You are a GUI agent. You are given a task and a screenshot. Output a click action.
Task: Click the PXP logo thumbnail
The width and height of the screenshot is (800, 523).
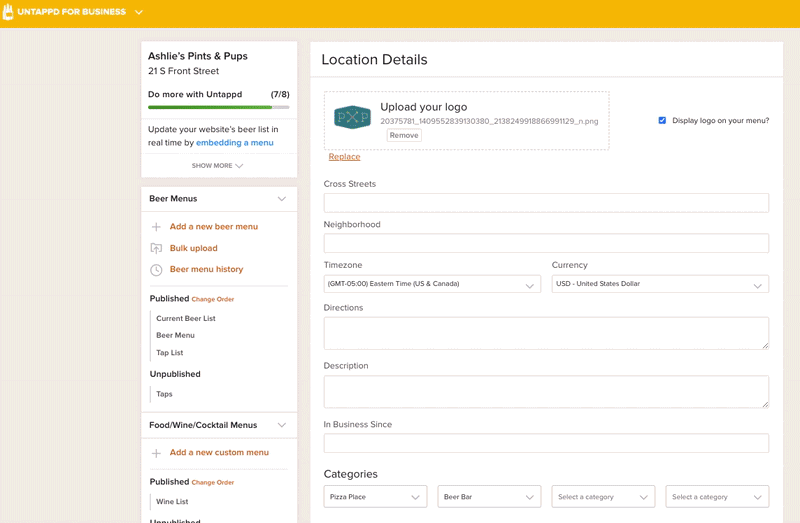point(352,117)
